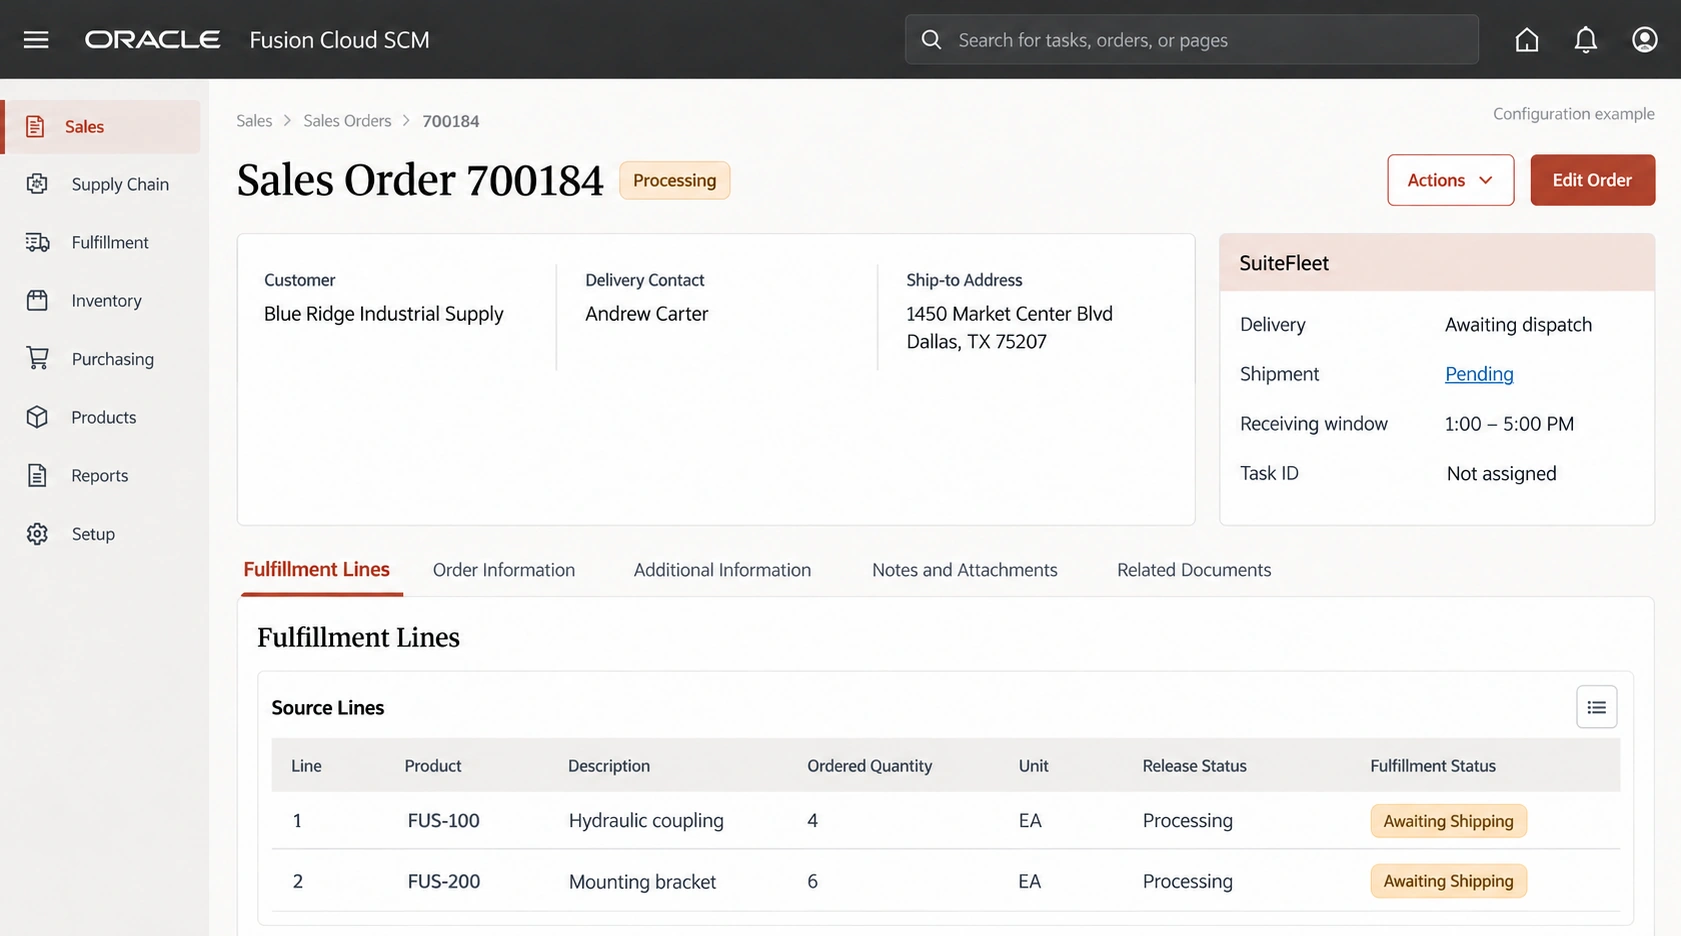Select Sales in the sidebar
The image size is (1681, 936).
(x=102, y=127)
